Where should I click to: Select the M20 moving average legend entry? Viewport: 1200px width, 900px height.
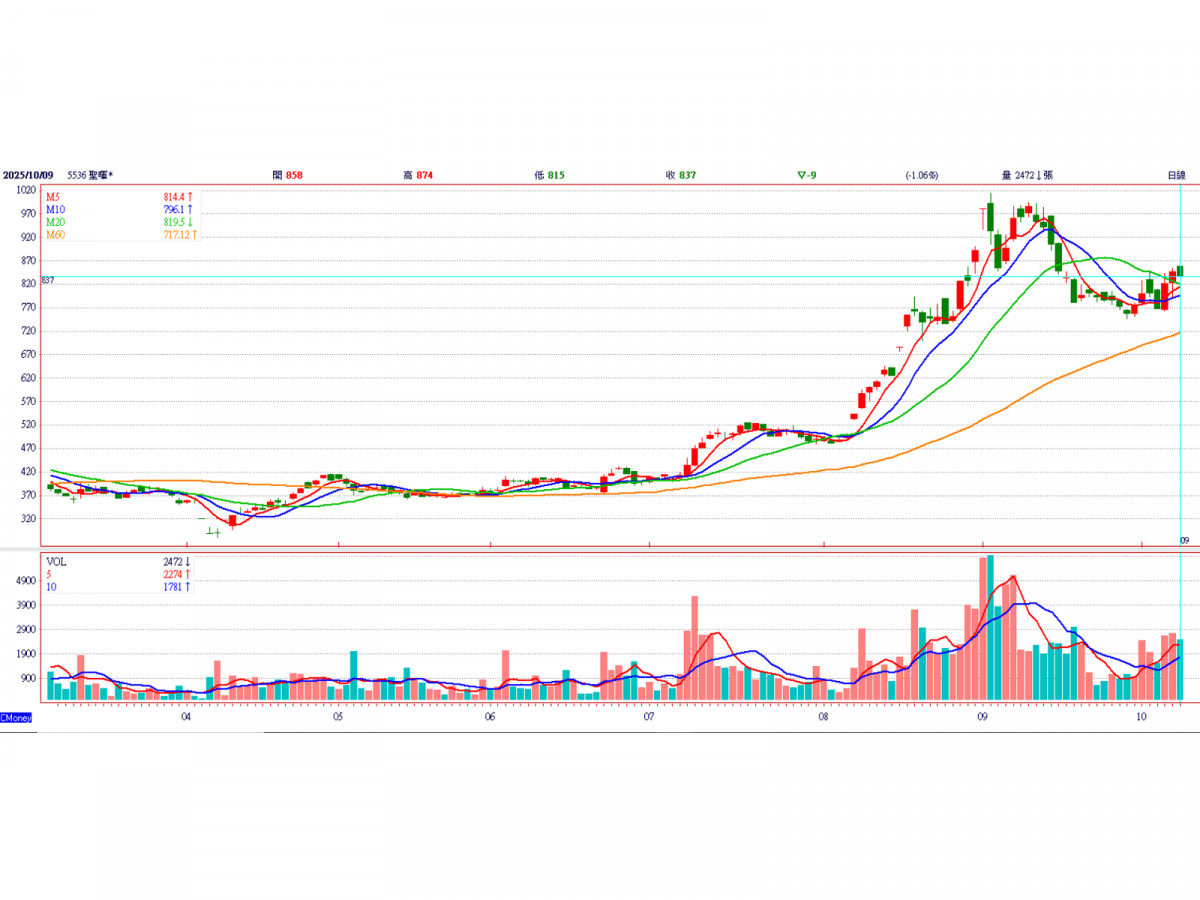click(x=56, y=222)
